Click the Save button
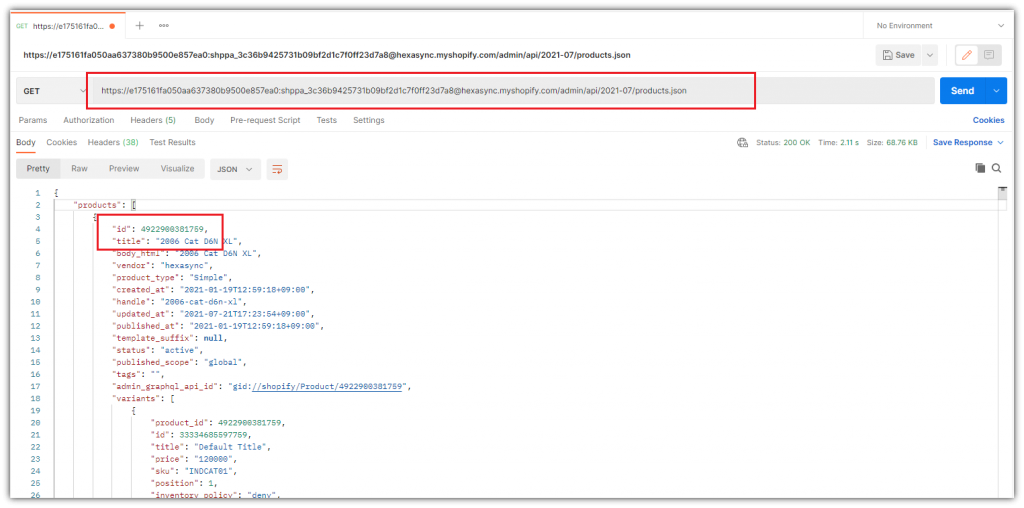This screenshot has height=508, width=1024. point(899,56)
